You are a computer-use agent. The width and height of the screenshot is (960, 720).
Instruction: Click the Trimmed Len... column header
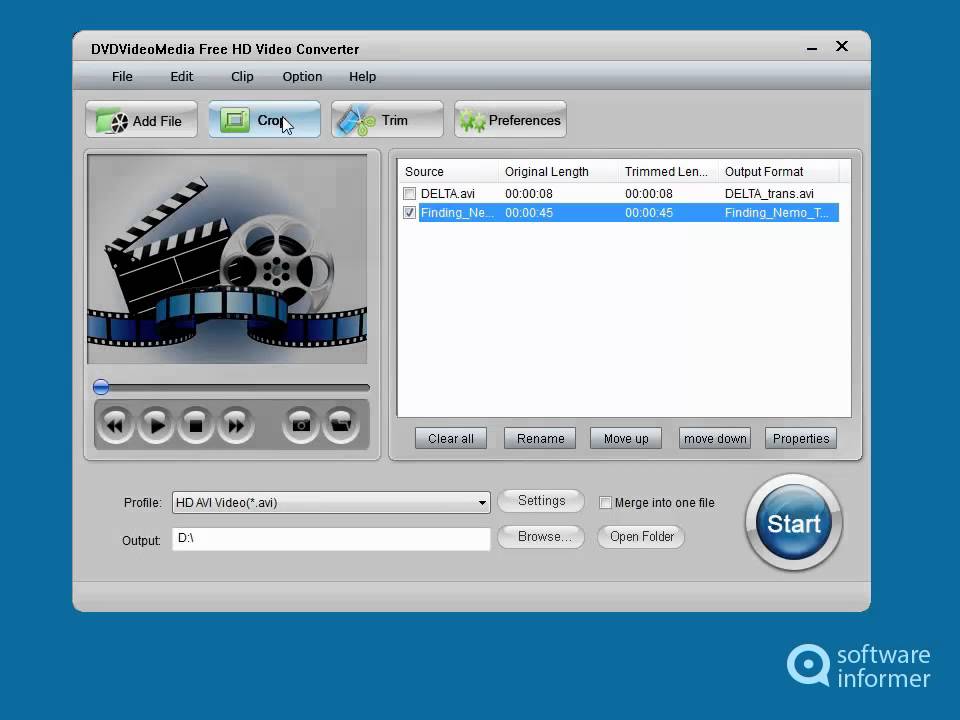[669, 171]
